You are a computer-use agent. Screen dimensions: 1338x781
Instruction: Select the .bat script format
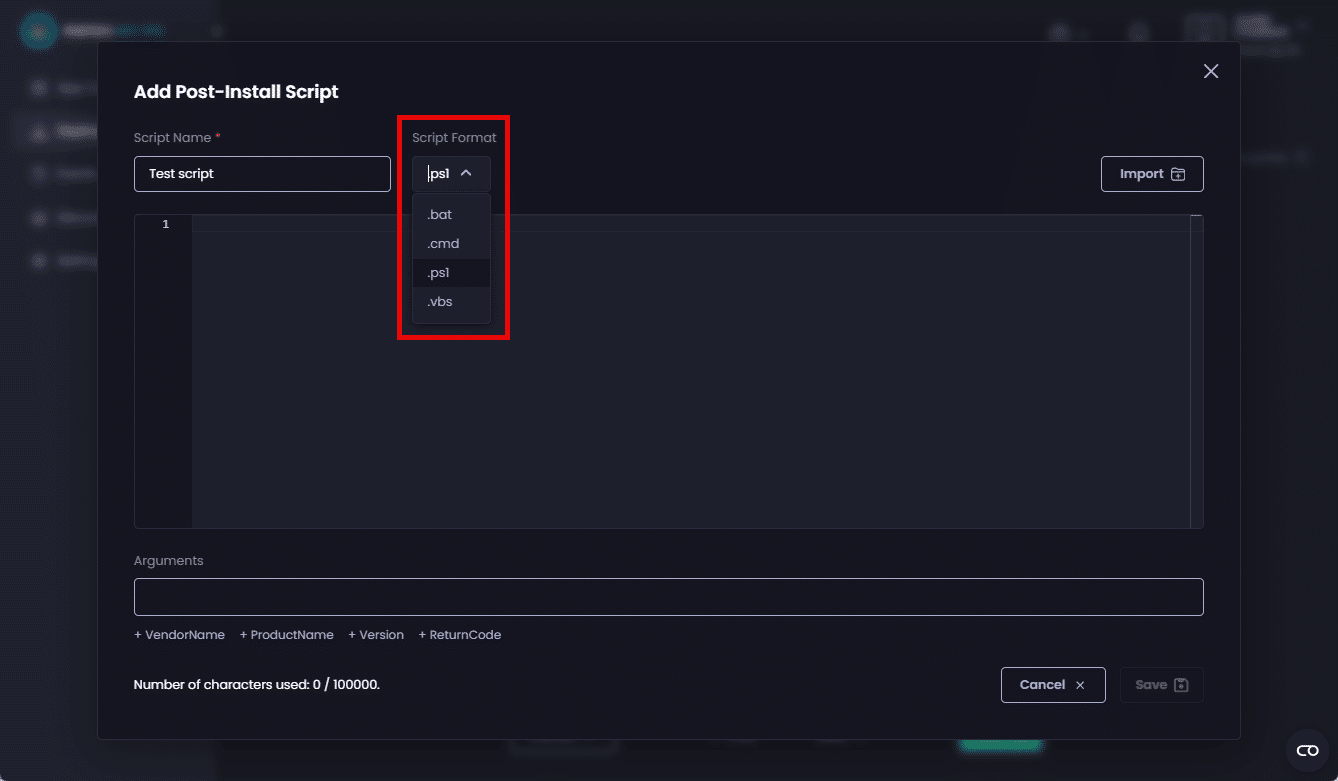pos(440,215)
